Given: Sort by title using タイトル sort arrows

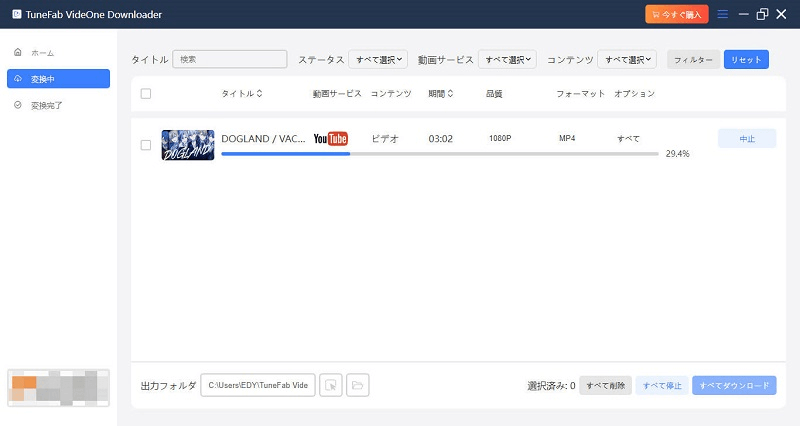Looking at the screenshot, I should pyautogui.click(x=259, y=94).
